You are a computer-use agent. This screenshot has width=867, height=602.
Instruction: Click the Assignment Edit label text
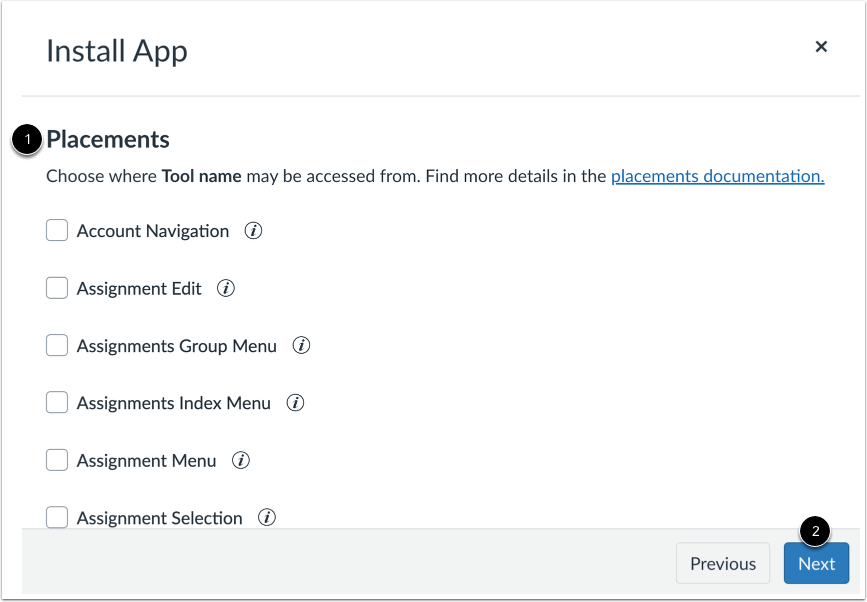[x=139, y=289]
